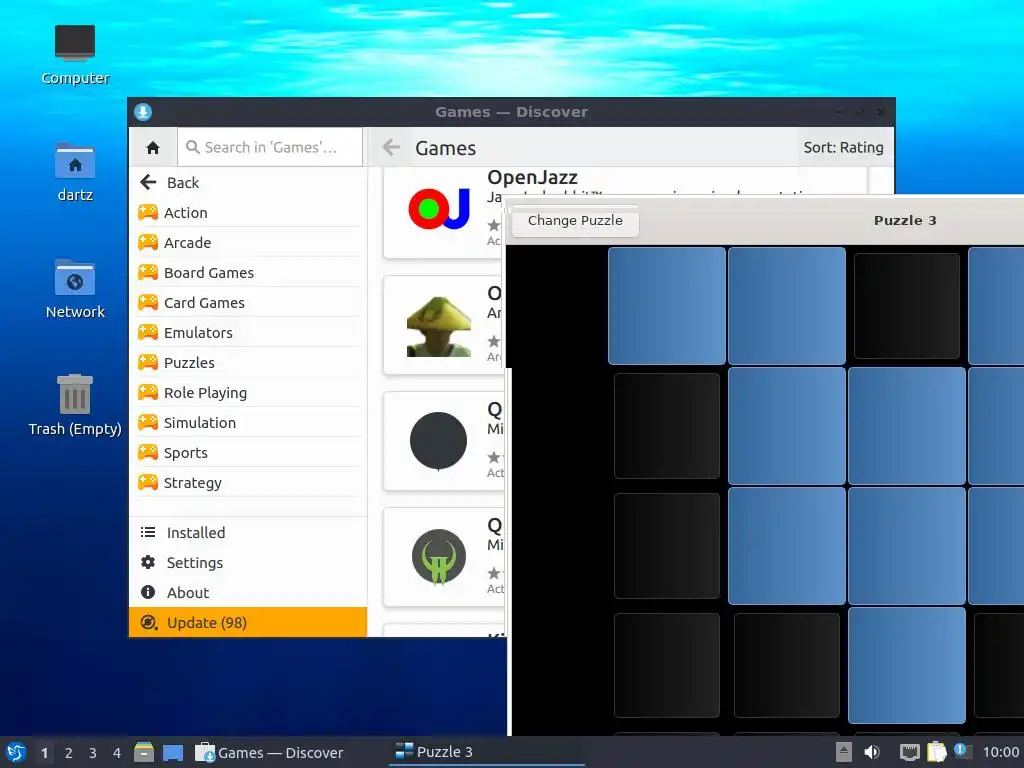Open the application launcher menu in the taskbar
Viewport: 1024px width, 768px height.
click(x=16, y=752)
